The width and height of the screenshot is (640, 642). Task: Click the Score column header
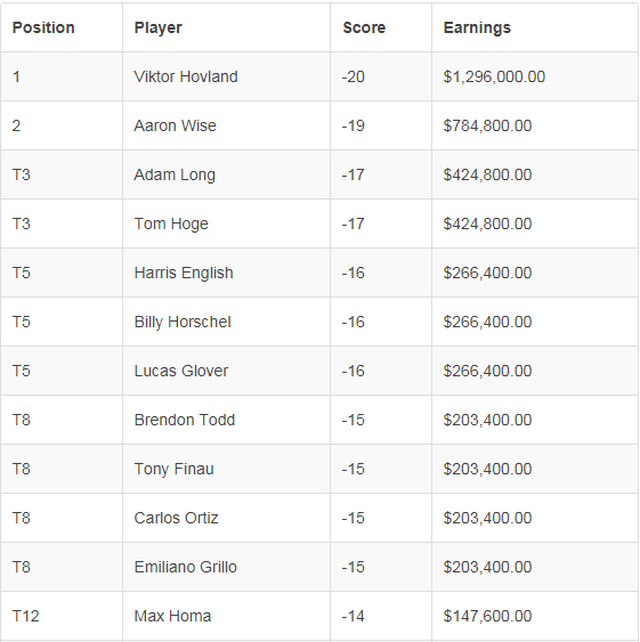(x=364, y=28)
